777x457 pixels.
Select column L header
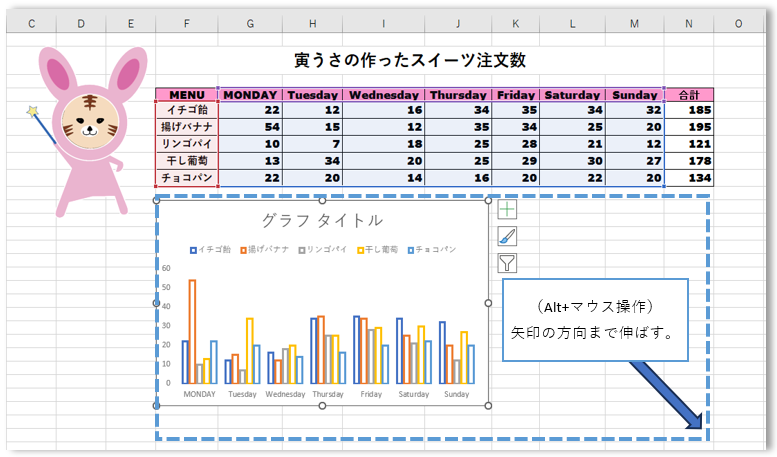point(572,24)
